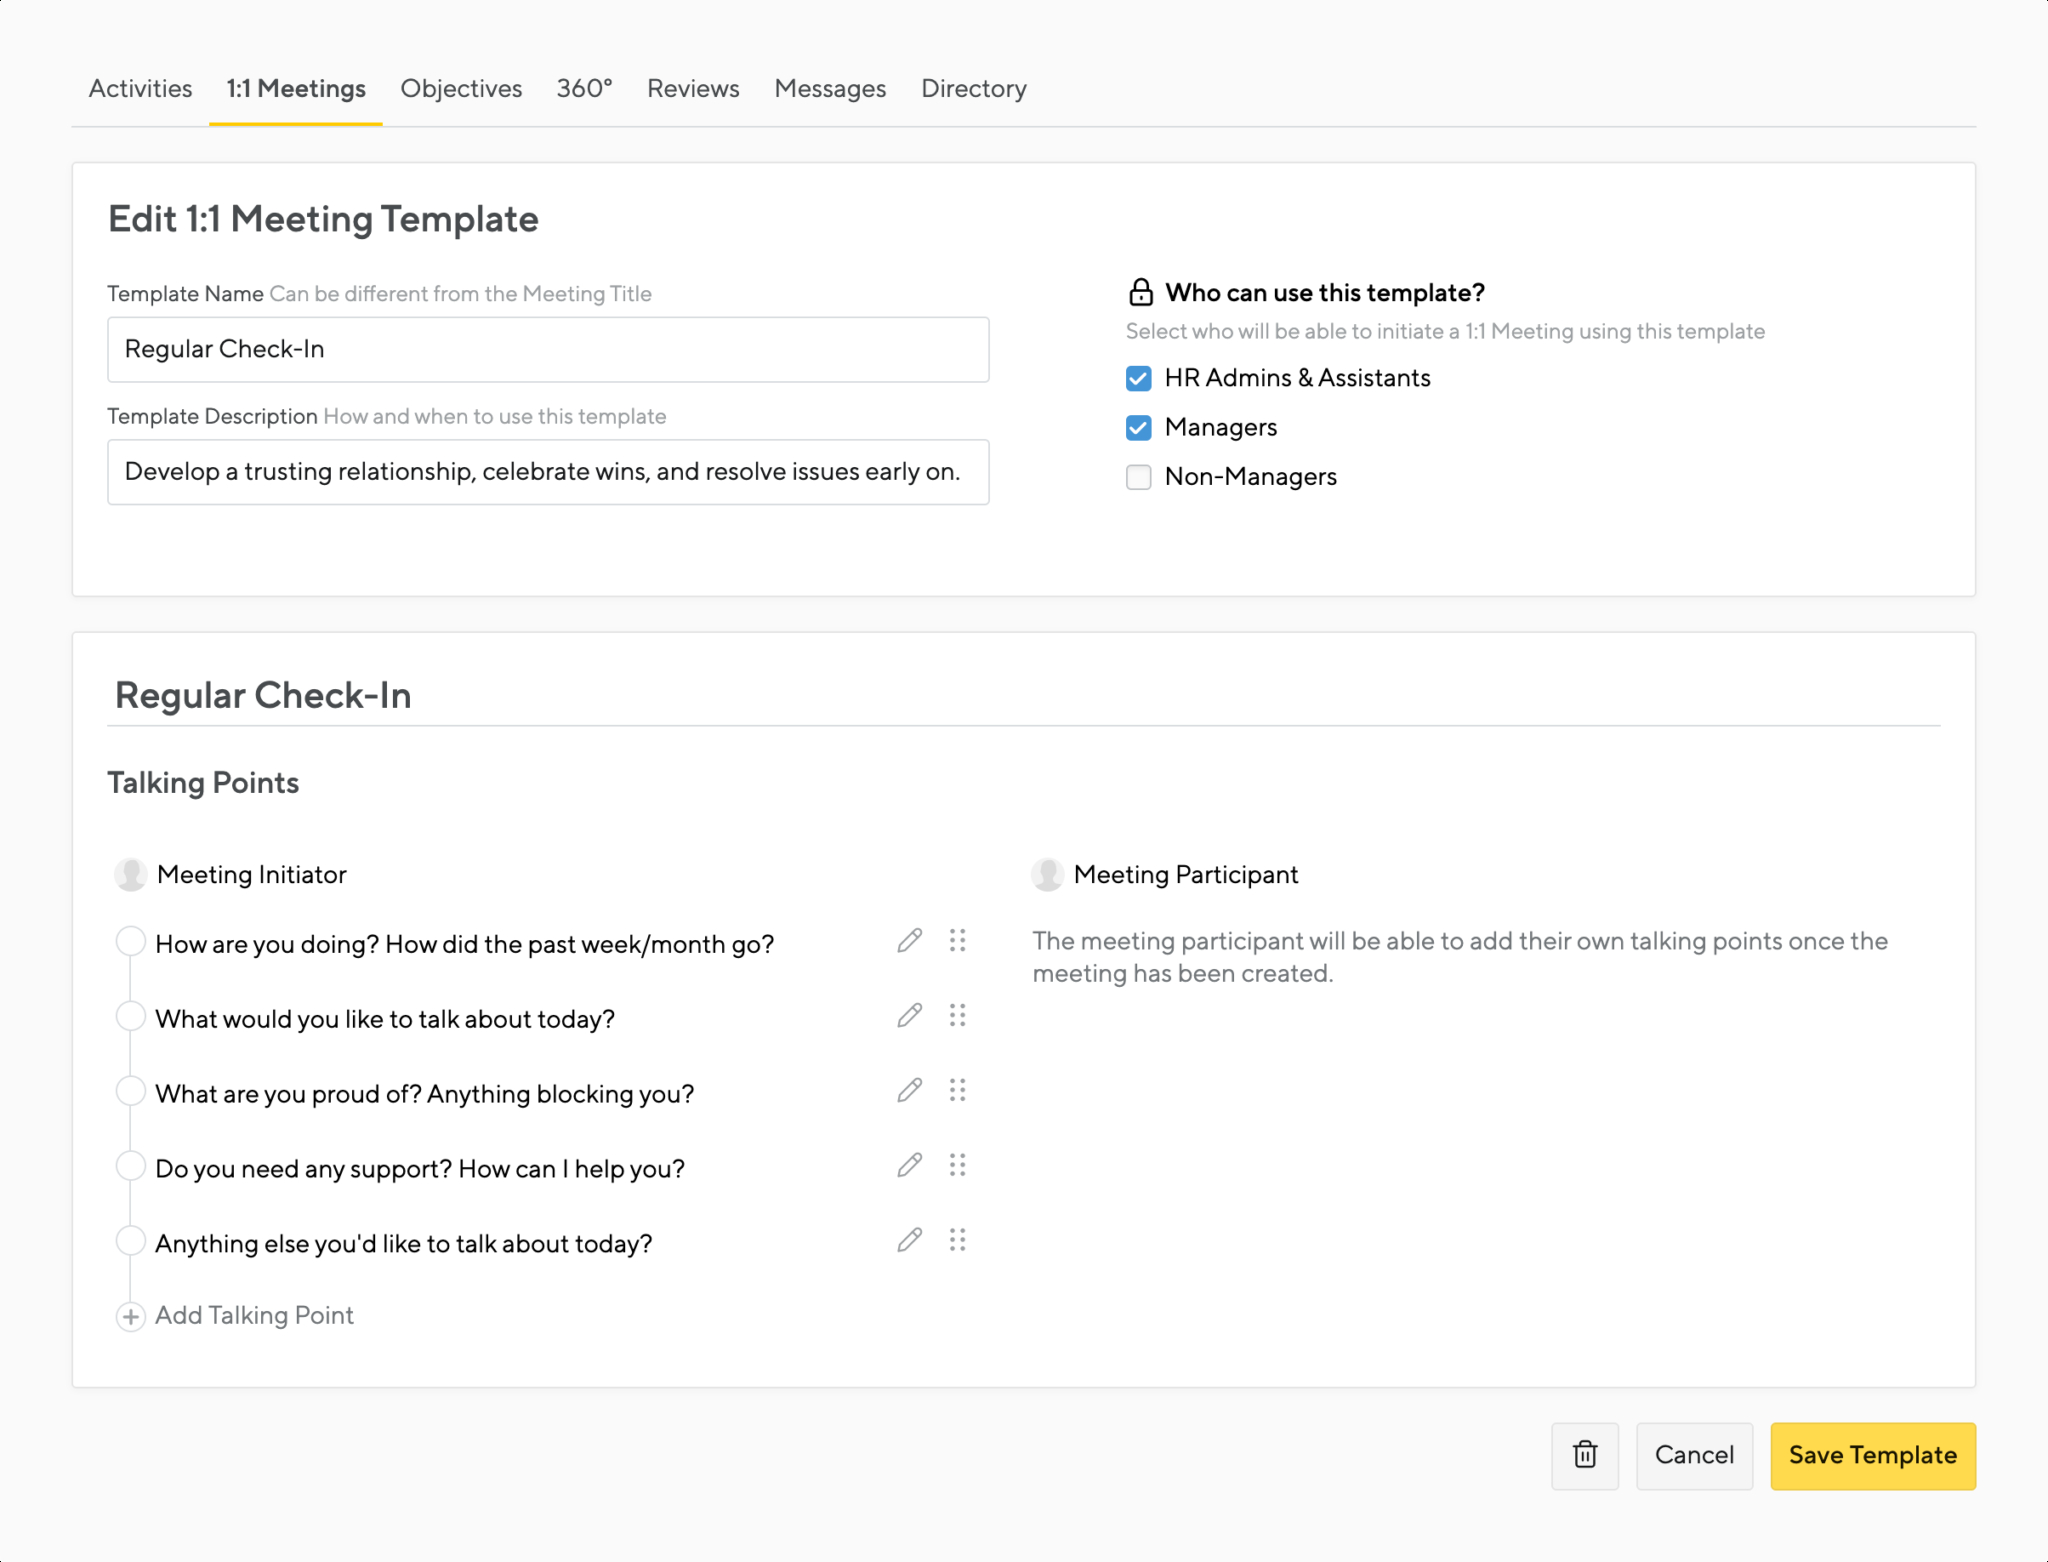2048x1562 pixels.
Task: Click 'Anything else you'd like to talk about today?' text
Action: pyautogui.click(x=404, y=1245)
